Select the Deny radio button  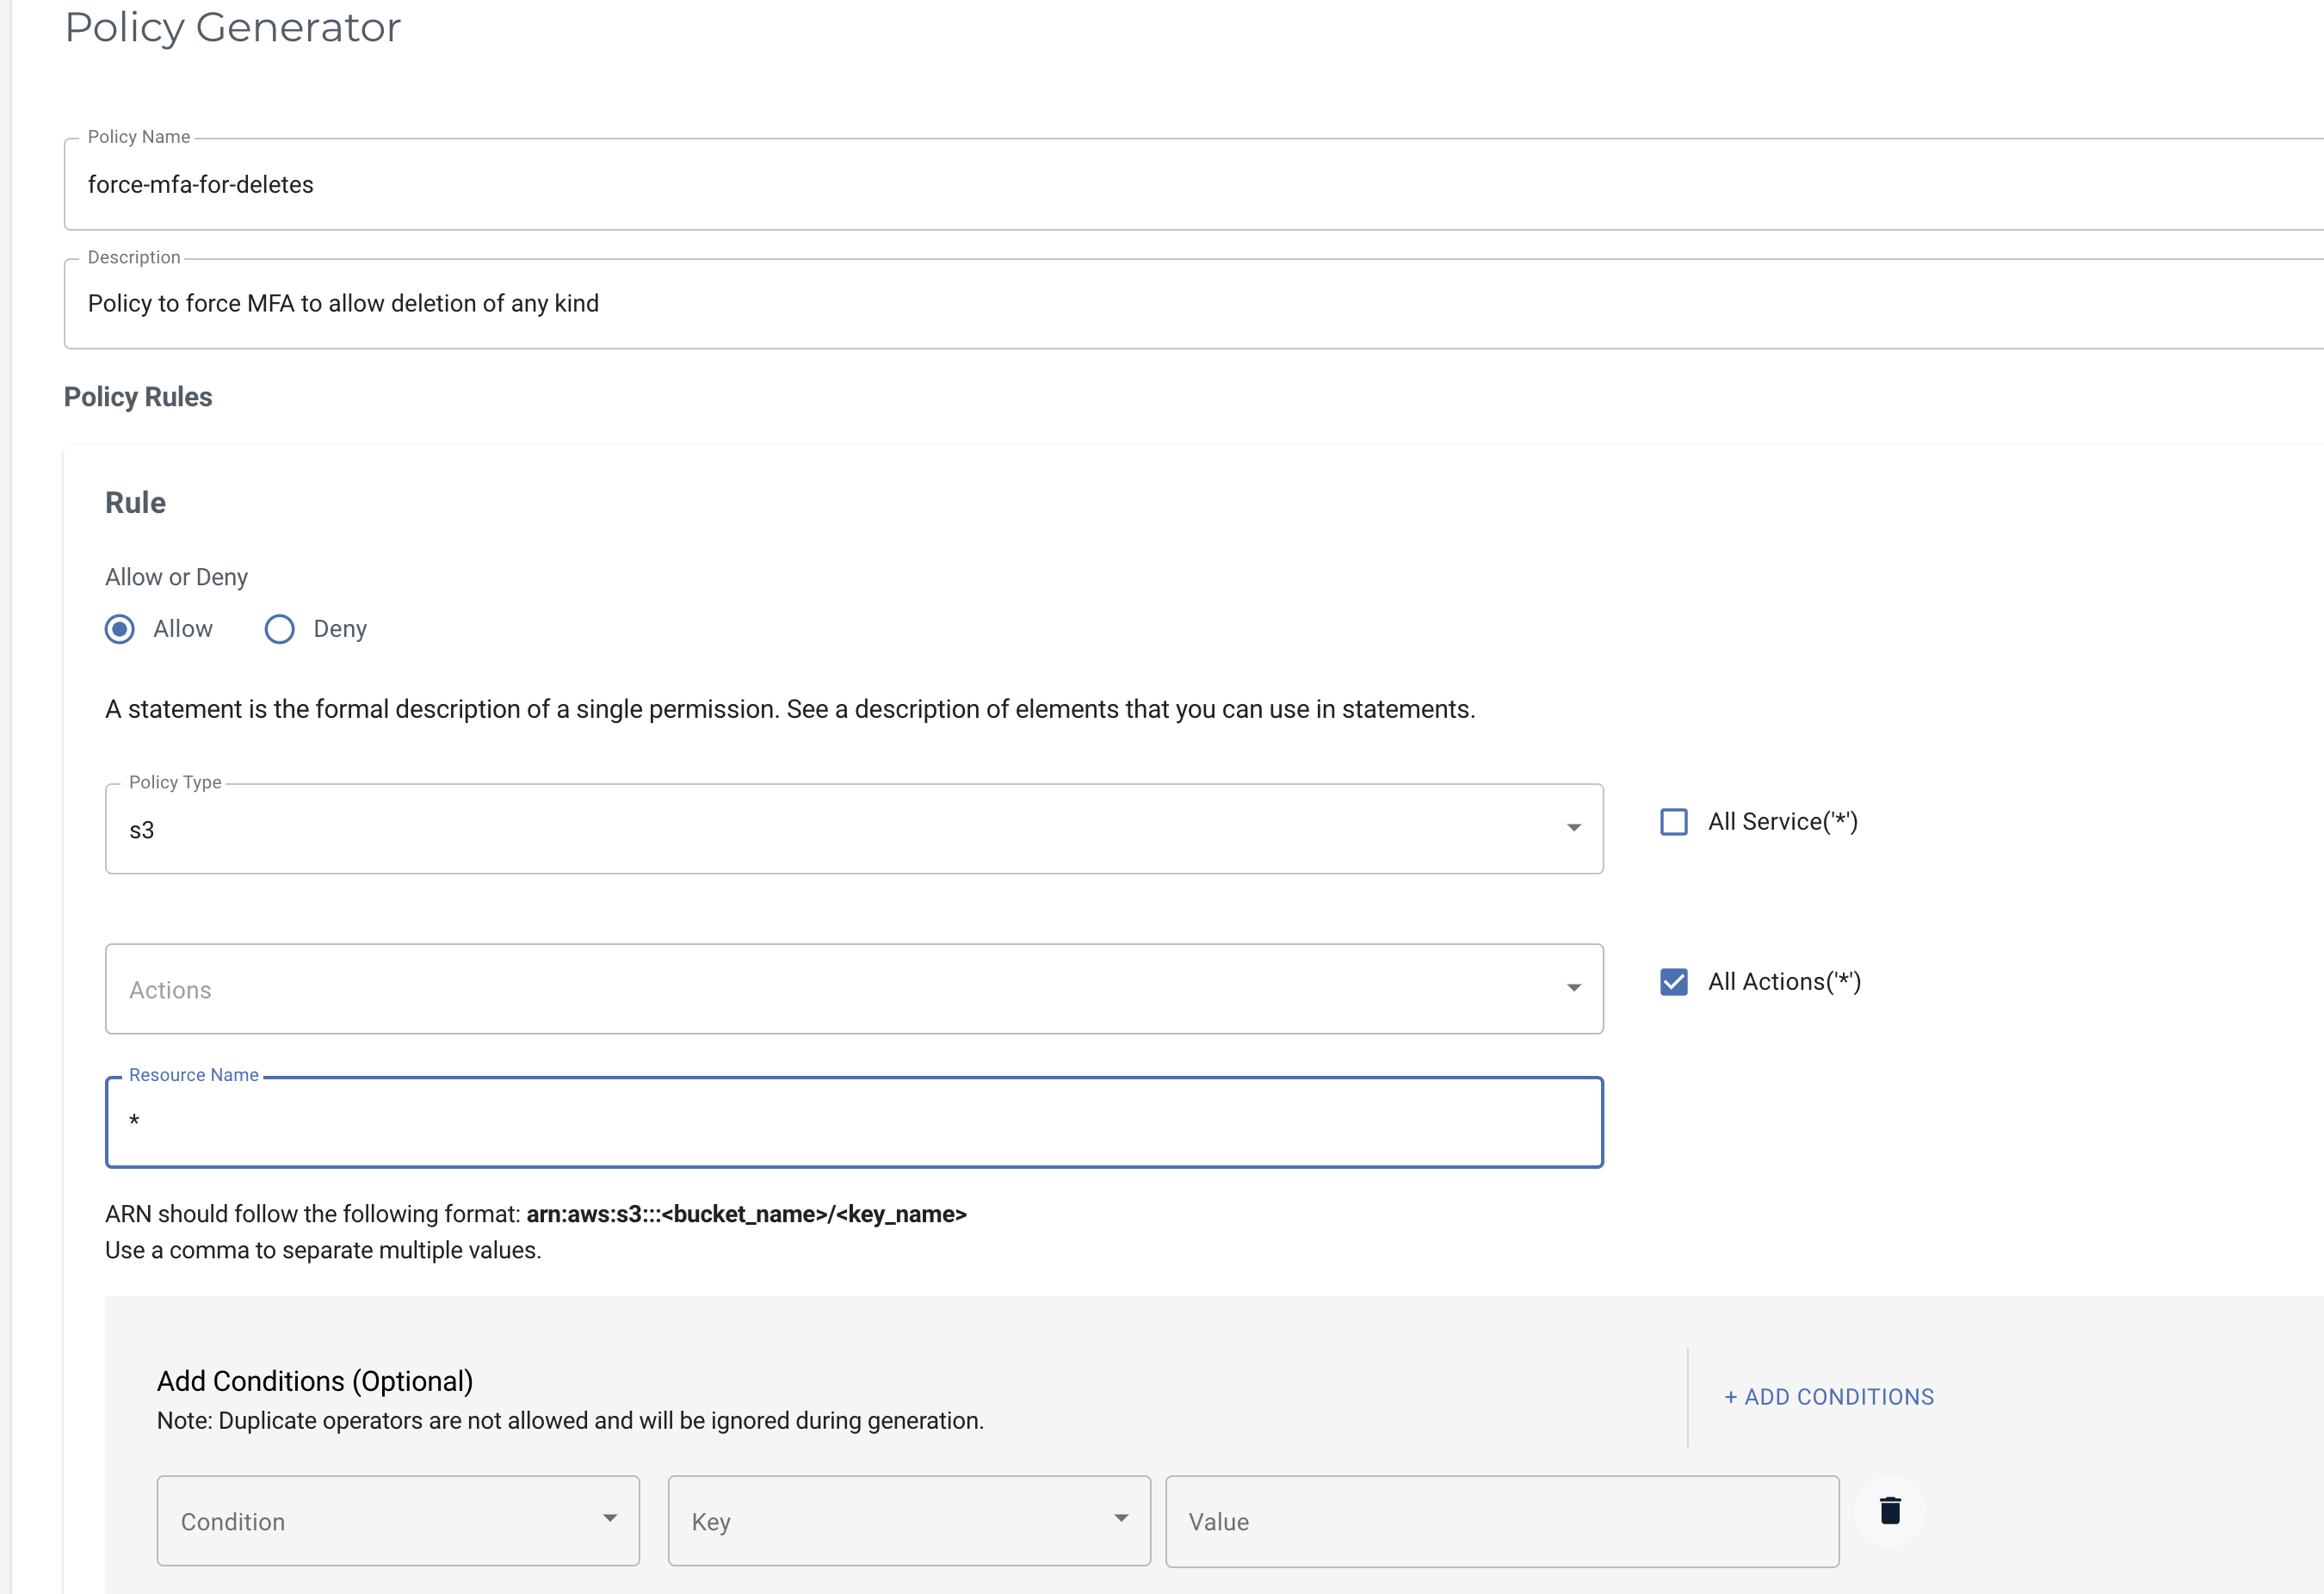[280, 629]
